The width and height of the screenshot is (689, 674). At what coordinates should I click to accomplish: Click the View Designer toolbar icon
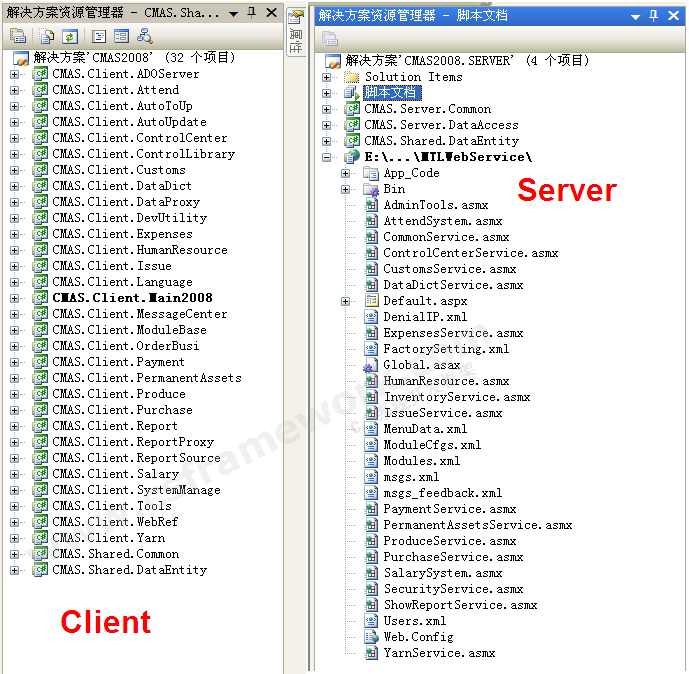click(x=122, y=36)
